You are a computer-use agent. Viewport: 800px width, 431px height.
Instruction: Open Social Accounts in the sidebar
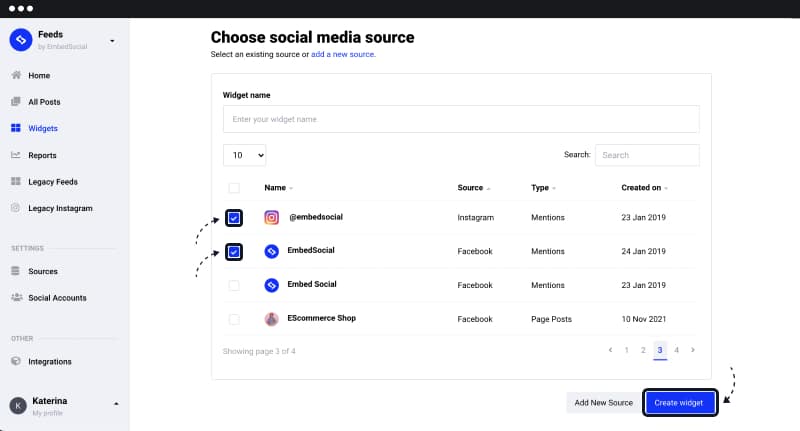coord(57,298)
